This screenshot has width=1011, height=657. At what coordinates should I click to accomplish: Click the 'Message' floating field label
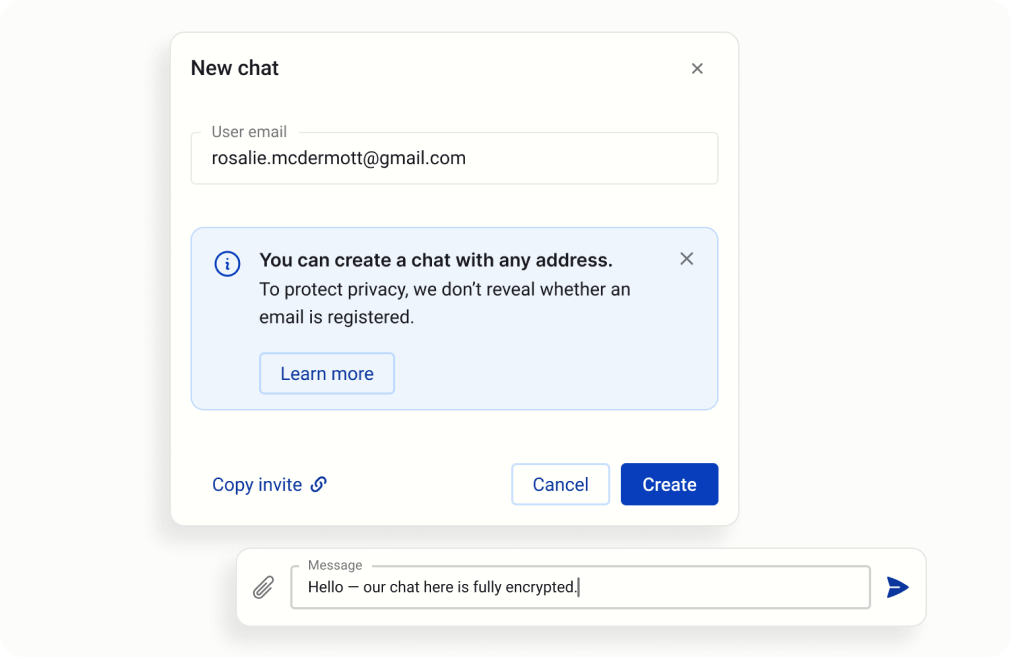point(335,565)
